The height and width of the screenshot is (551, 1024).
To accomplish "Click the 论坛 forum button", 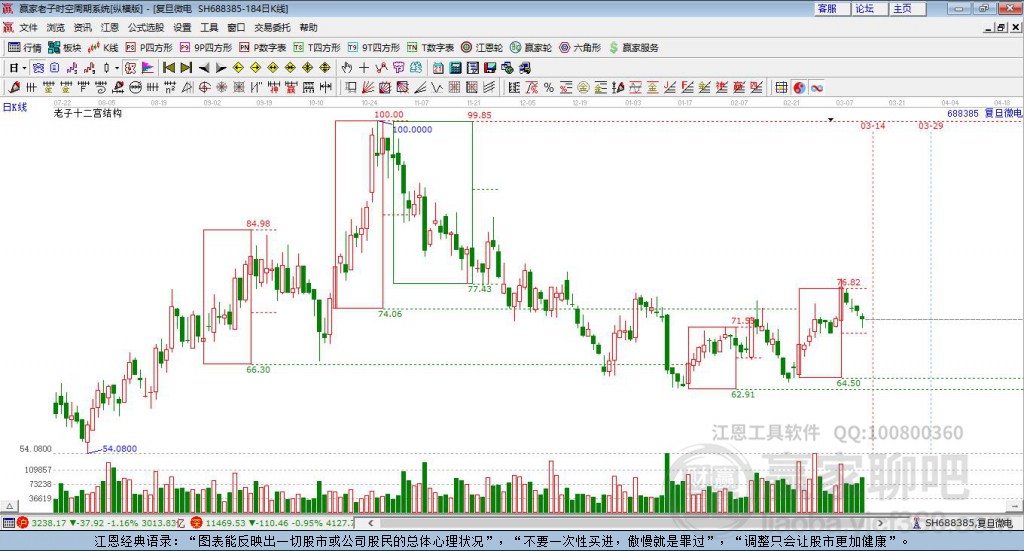I will (x=868, y=8).
